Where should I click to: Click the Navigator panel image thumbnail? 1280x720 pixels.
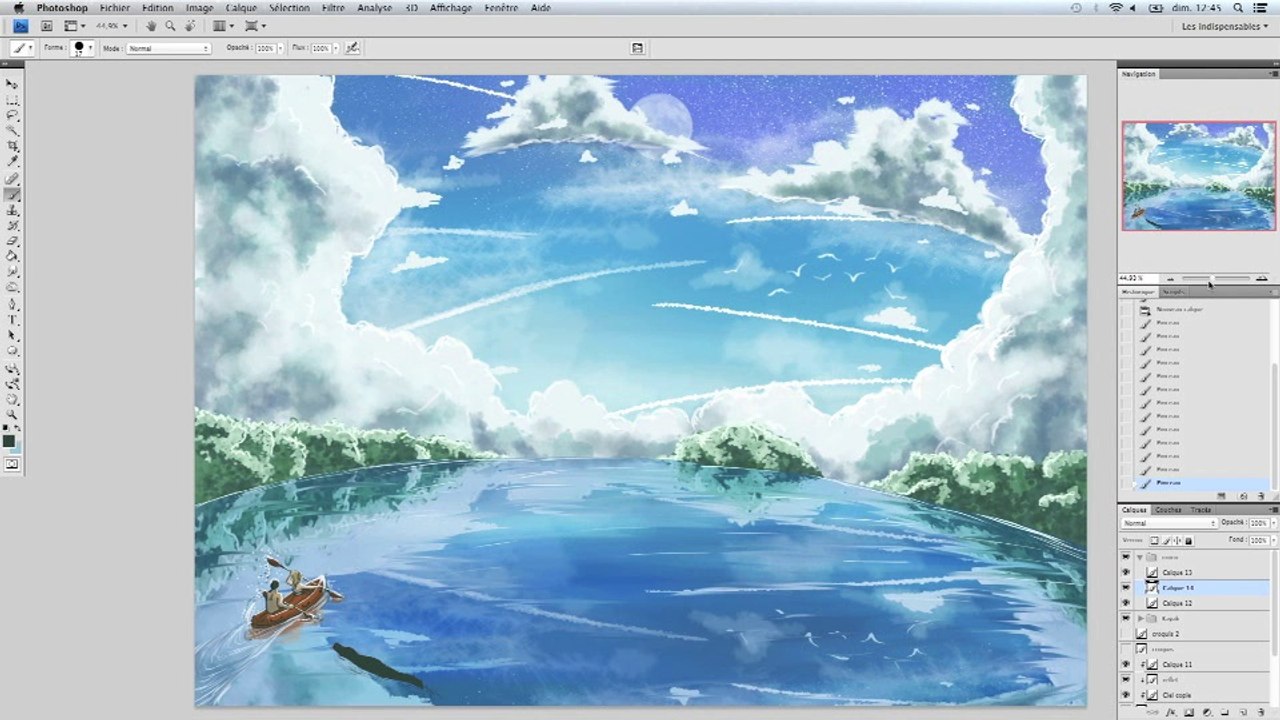(x=1198, y=176)
